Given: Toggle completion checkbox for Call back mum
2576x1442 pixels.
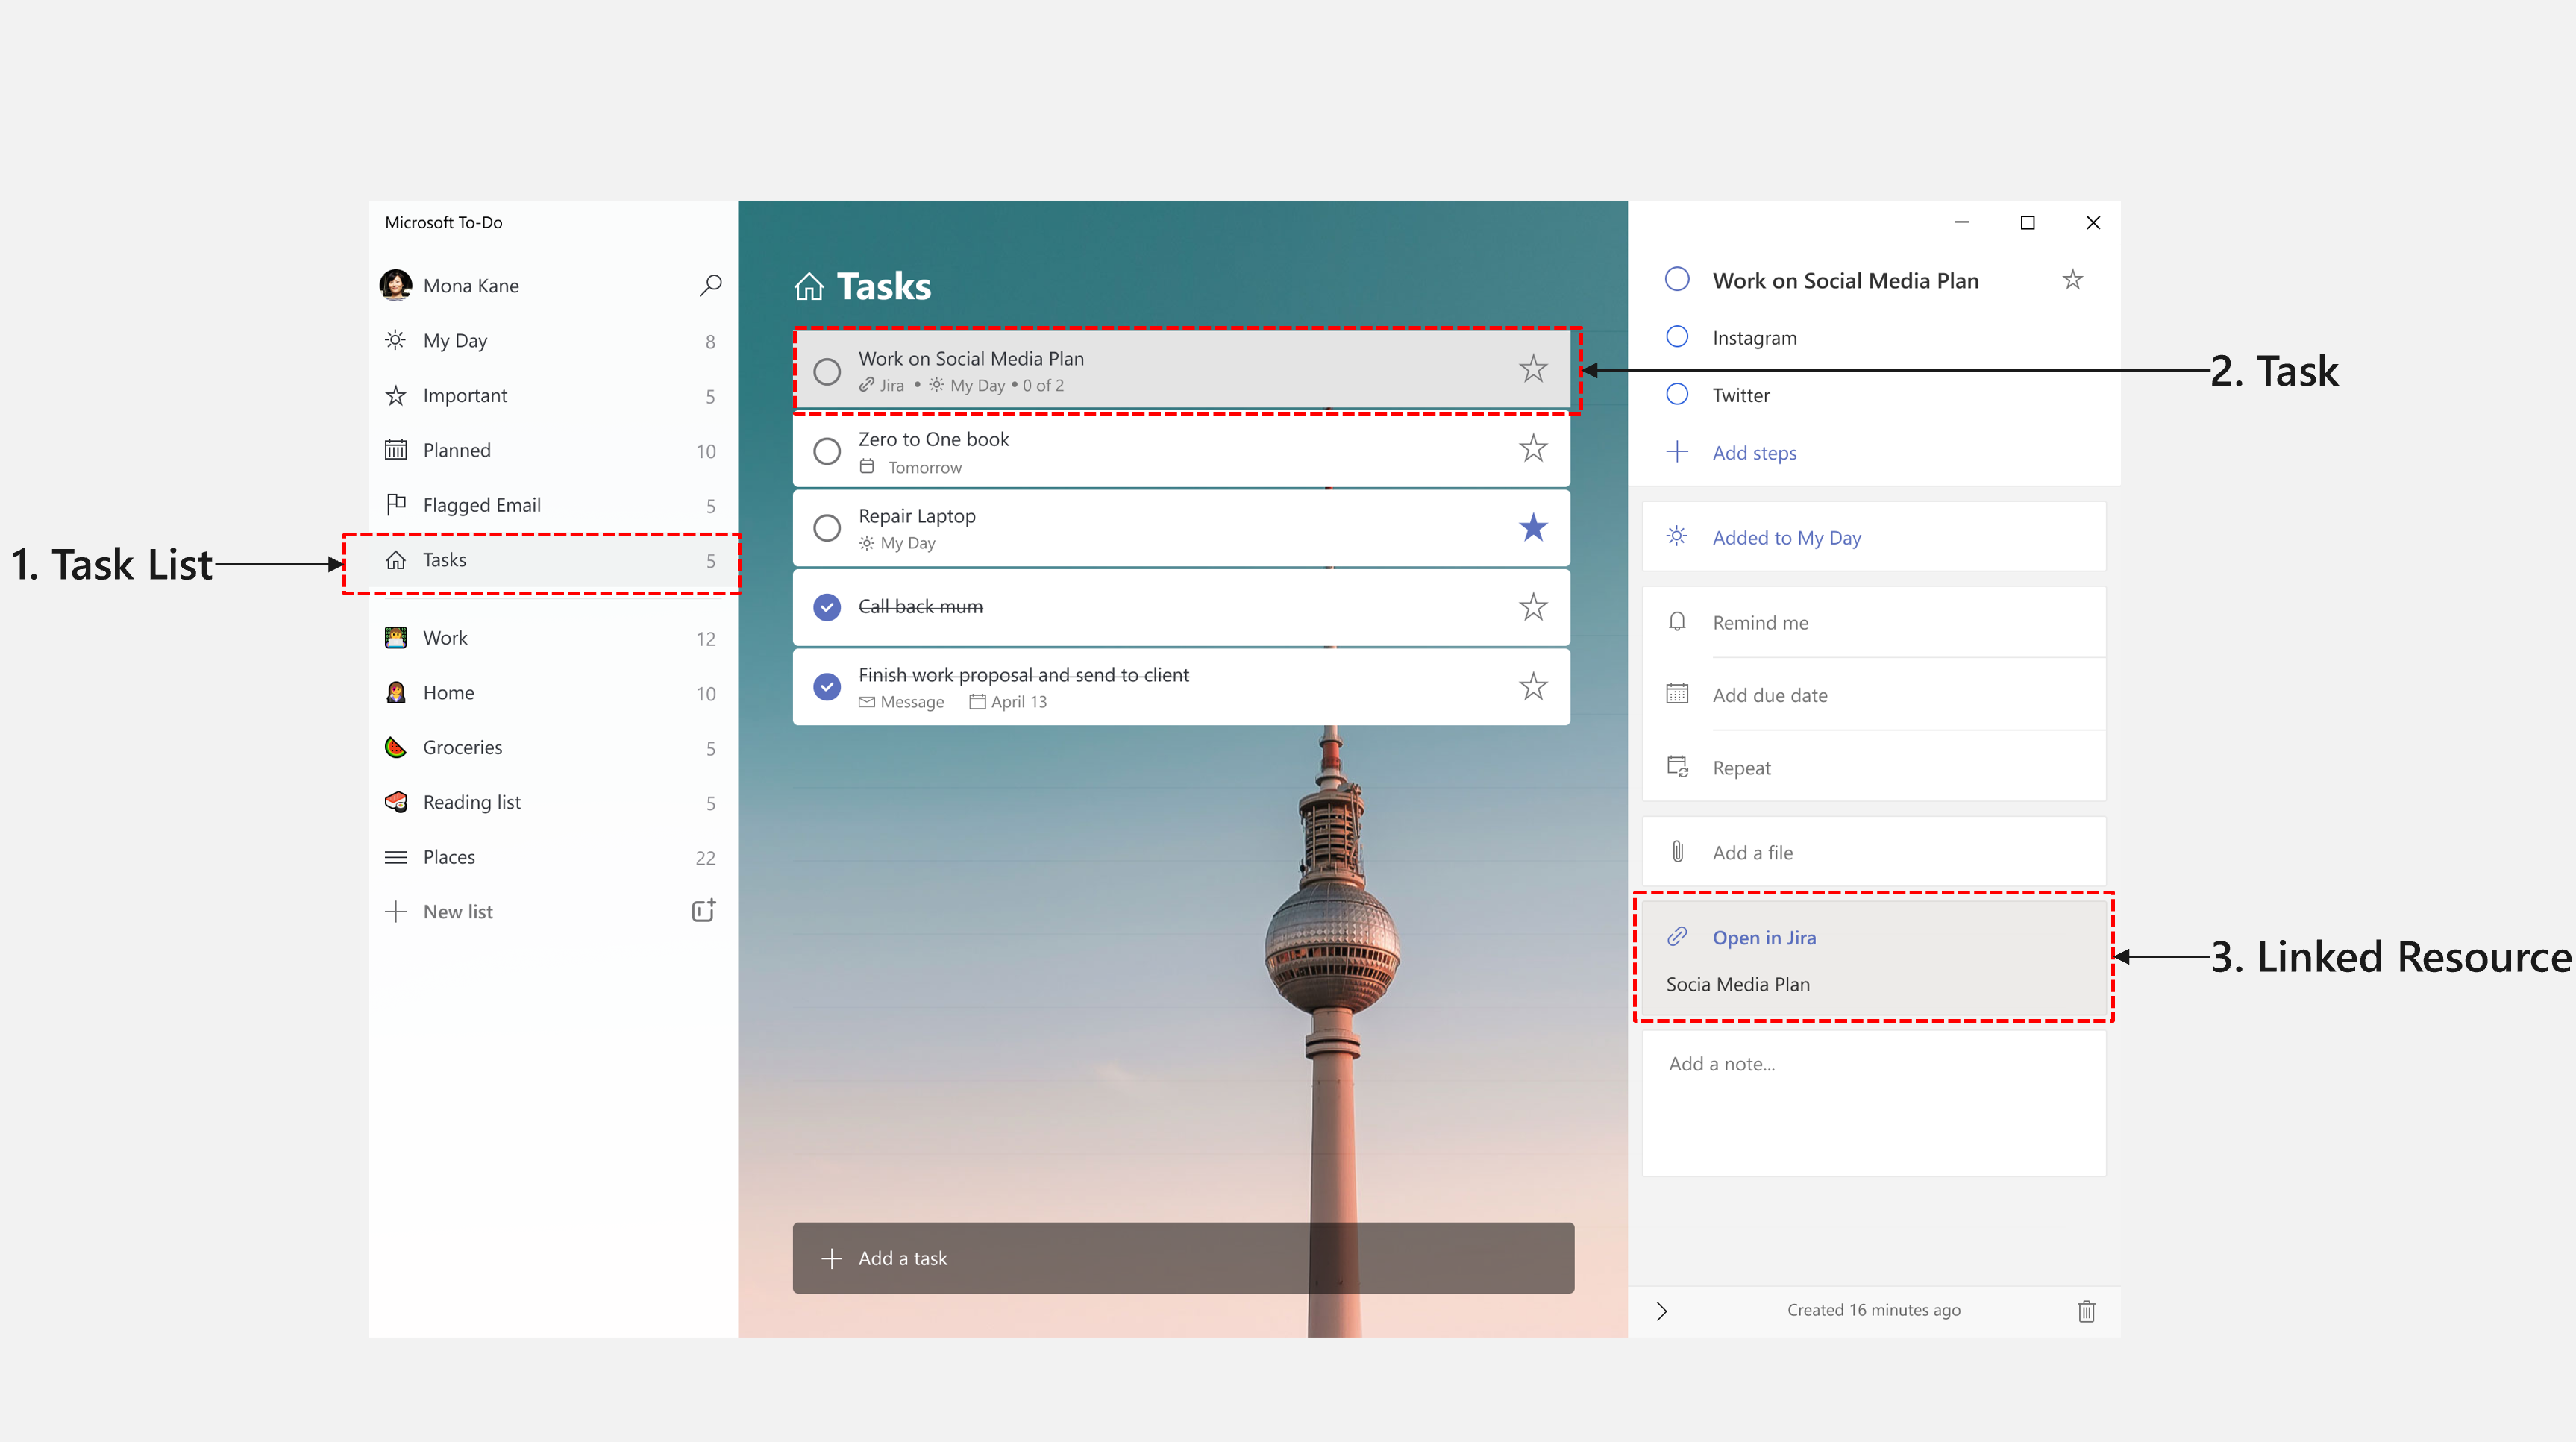Looking at the screenshot, I should click(827, 604).
